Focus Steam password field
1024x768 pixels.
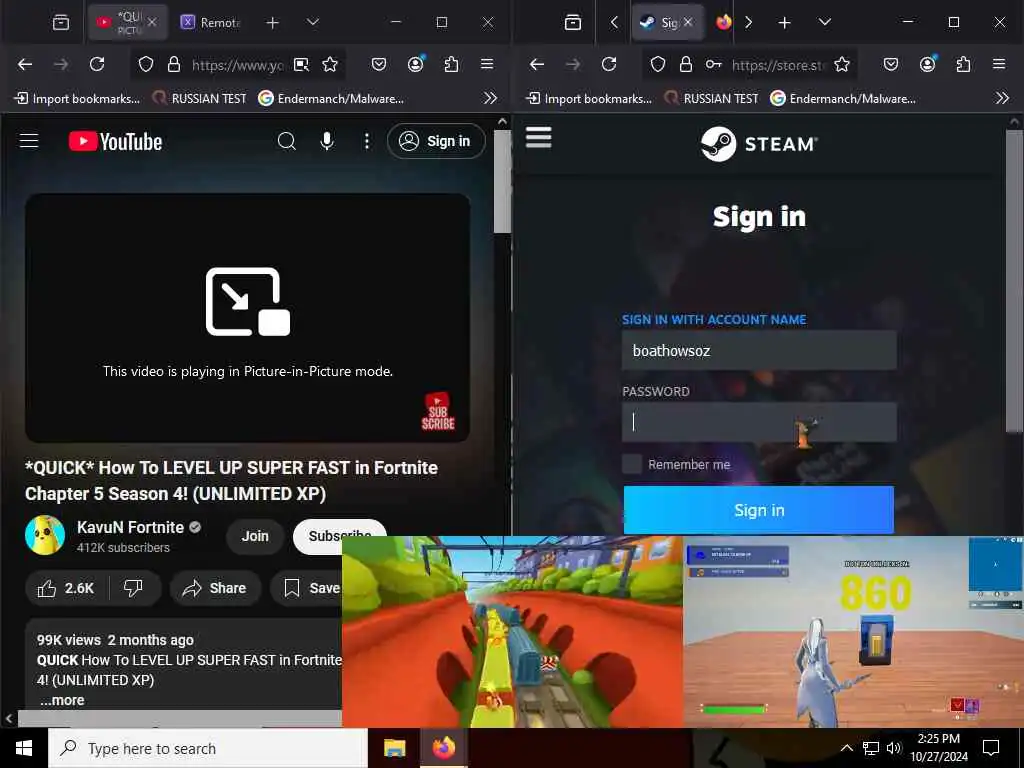pos(759,423)
